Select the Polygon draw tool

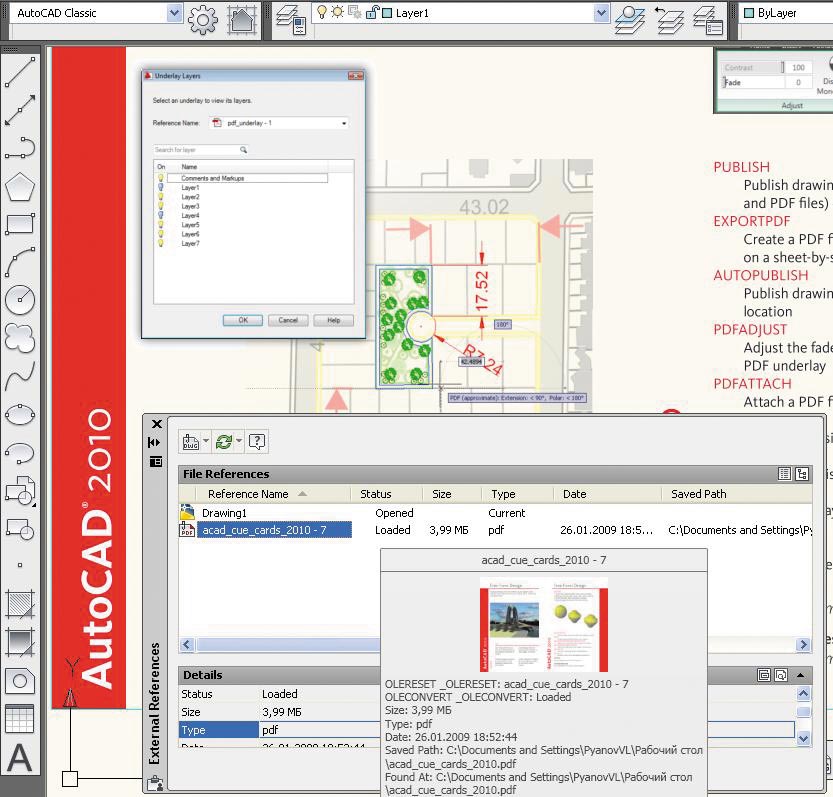coord(20,187)
